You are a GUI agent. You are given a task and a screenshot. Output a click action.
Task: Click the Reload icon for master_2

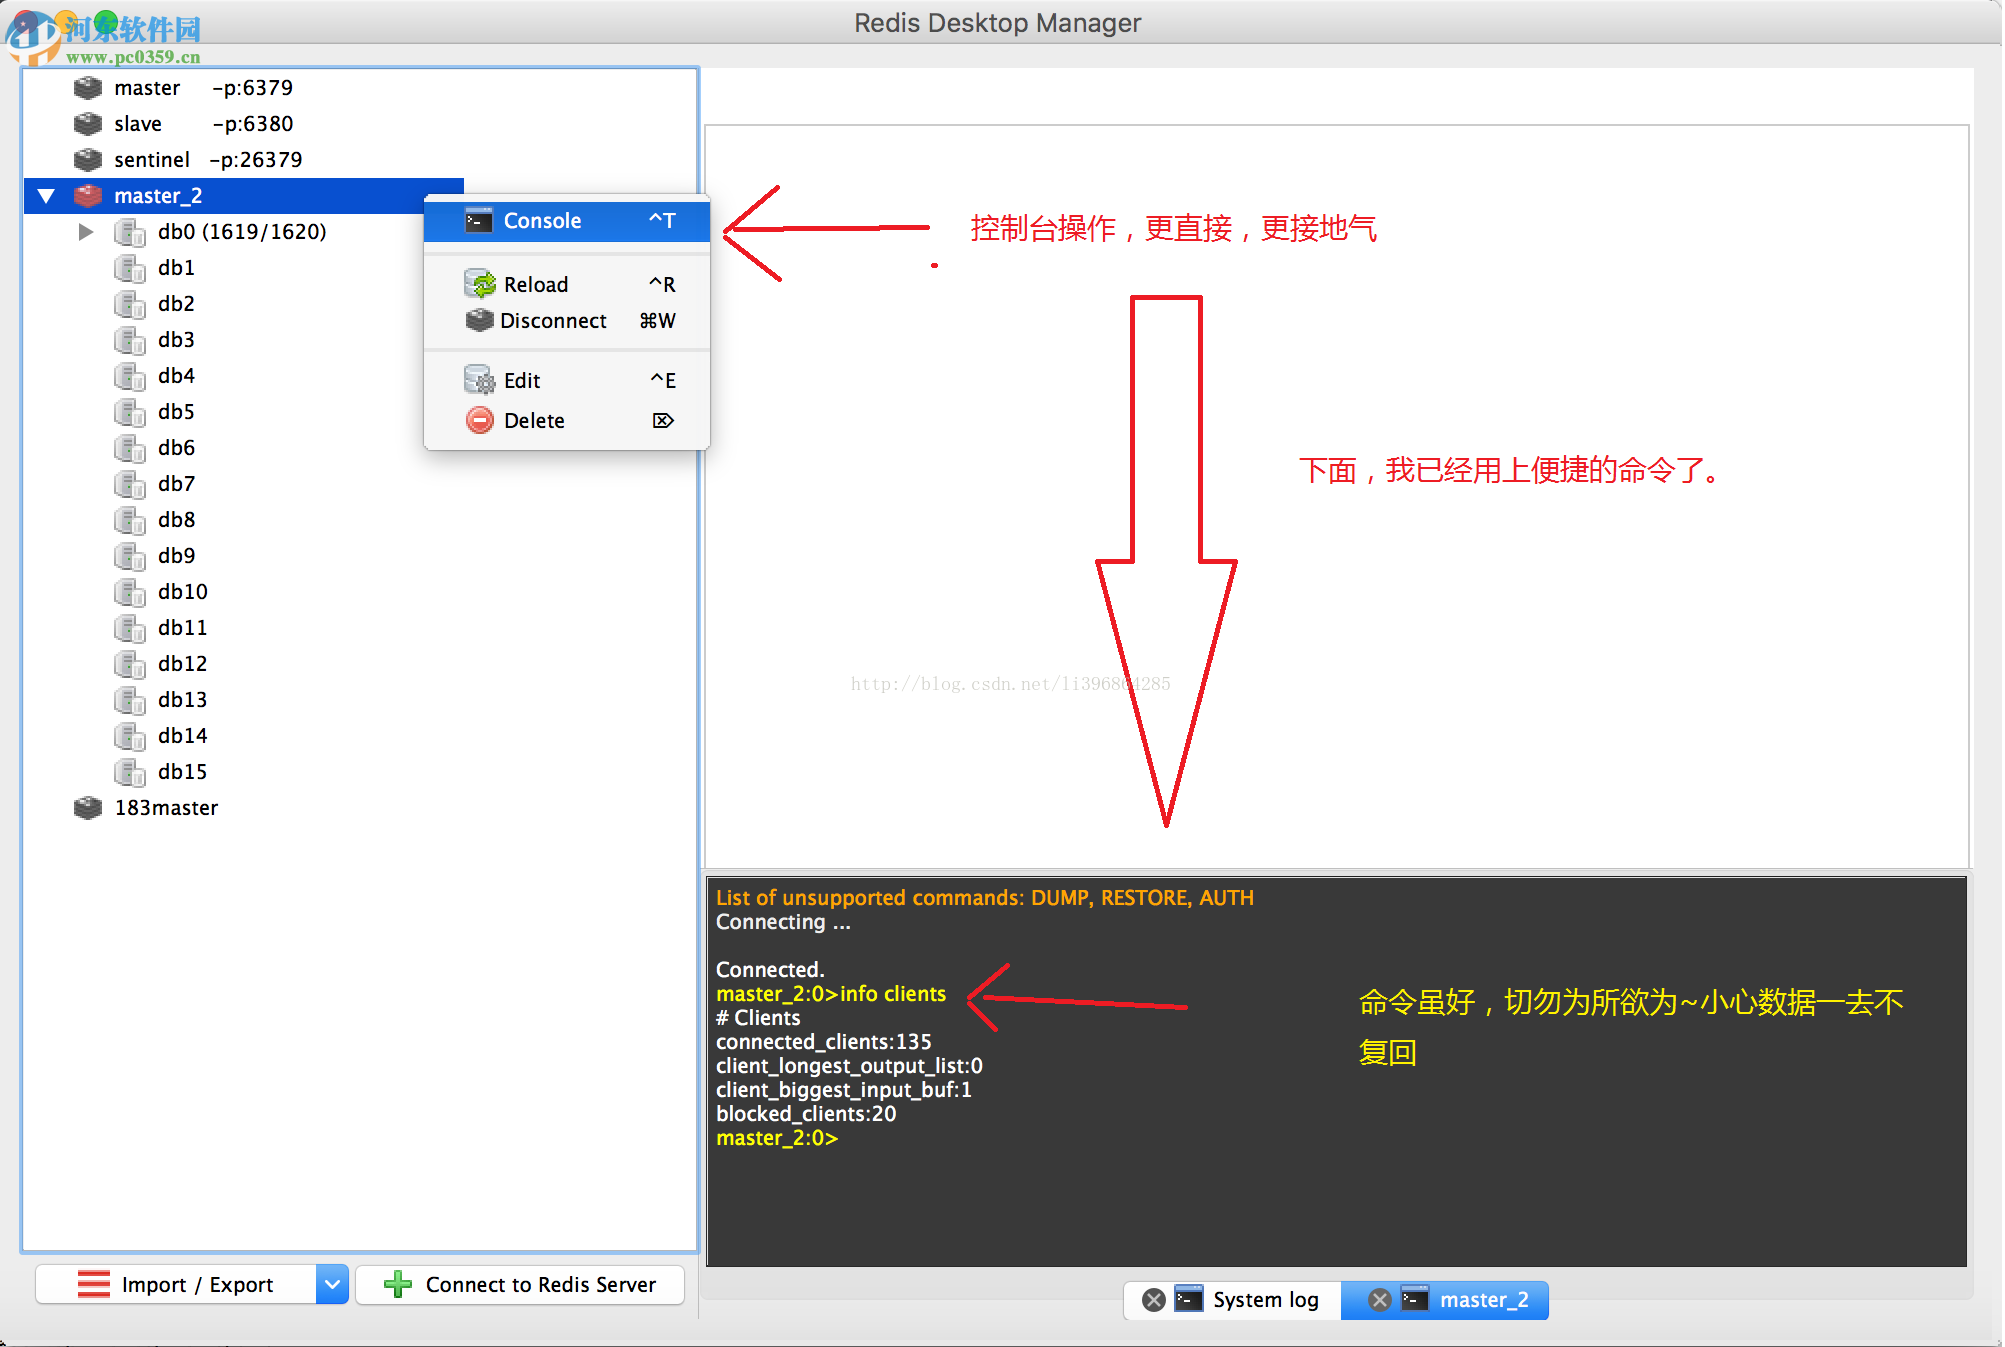(481, 283)
